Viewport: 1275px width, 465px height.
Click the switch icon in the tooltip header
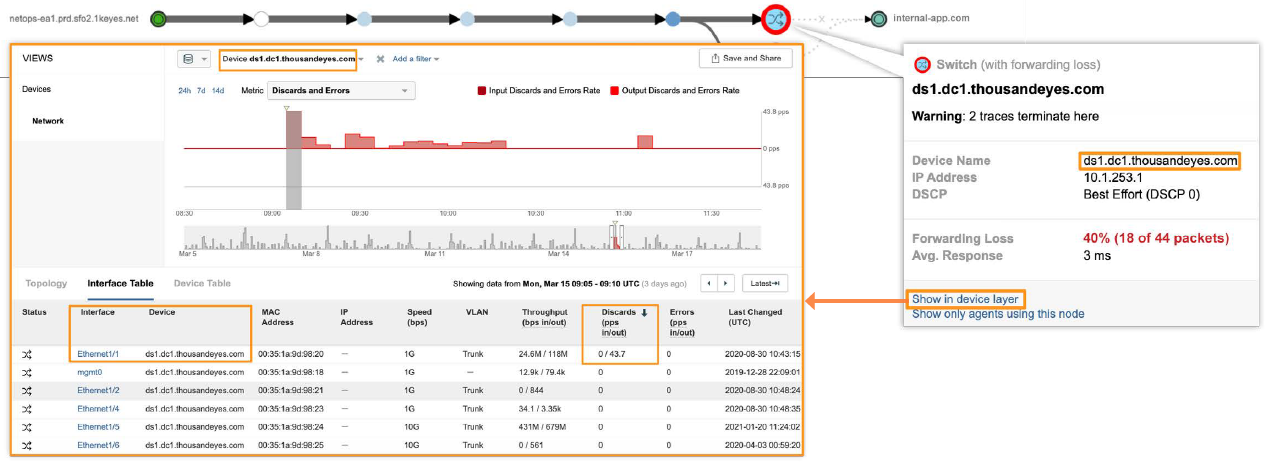click(x=922, y=65)
